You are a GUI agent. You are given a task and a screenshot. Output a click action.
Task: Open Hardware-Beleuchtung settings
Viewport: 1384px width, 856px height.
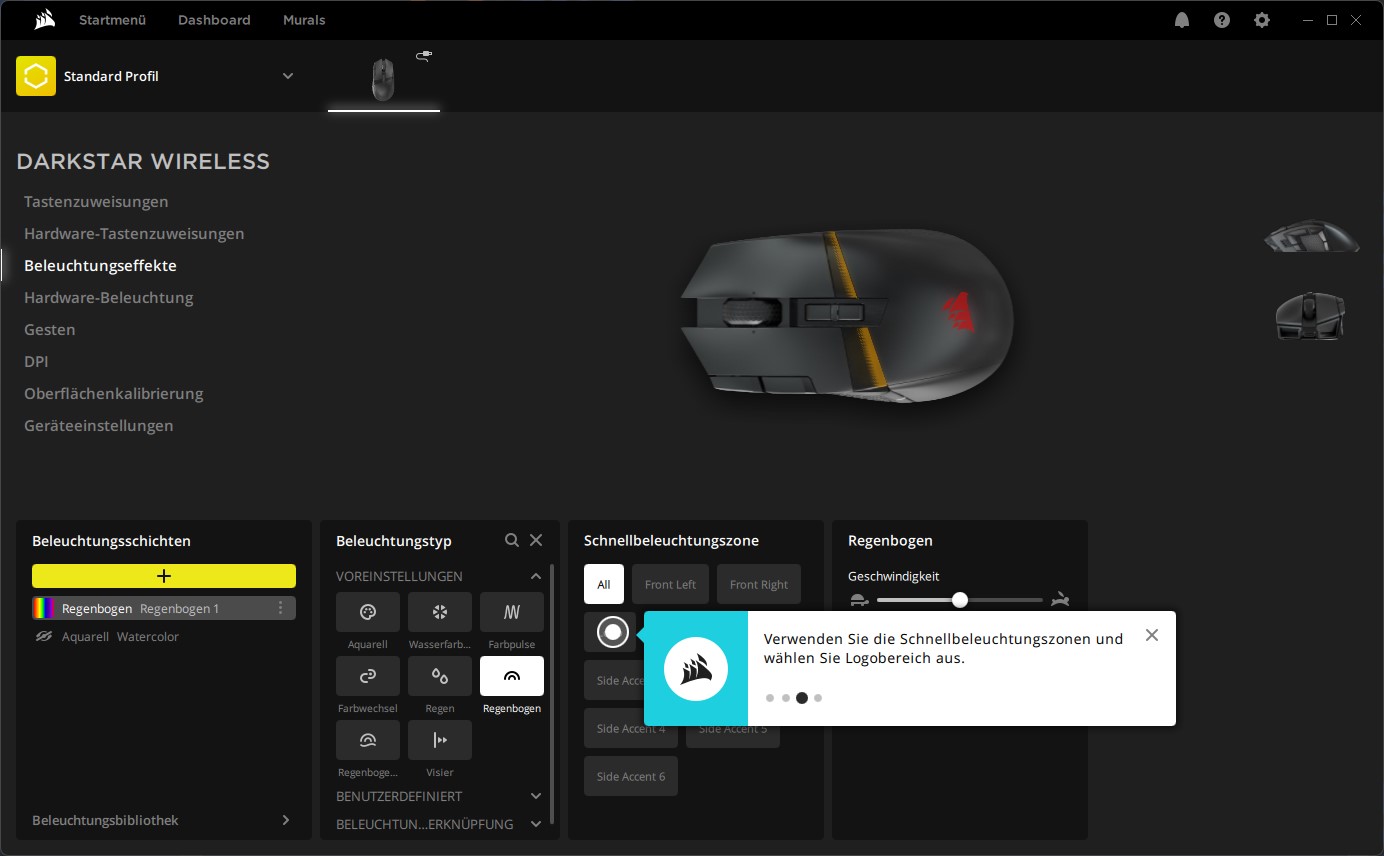(108, 297)
